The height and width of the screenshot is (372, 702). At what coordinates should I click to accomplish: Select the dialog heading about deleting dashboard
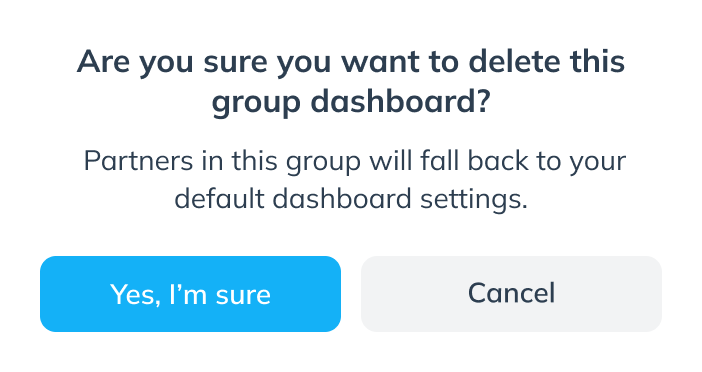351,81
